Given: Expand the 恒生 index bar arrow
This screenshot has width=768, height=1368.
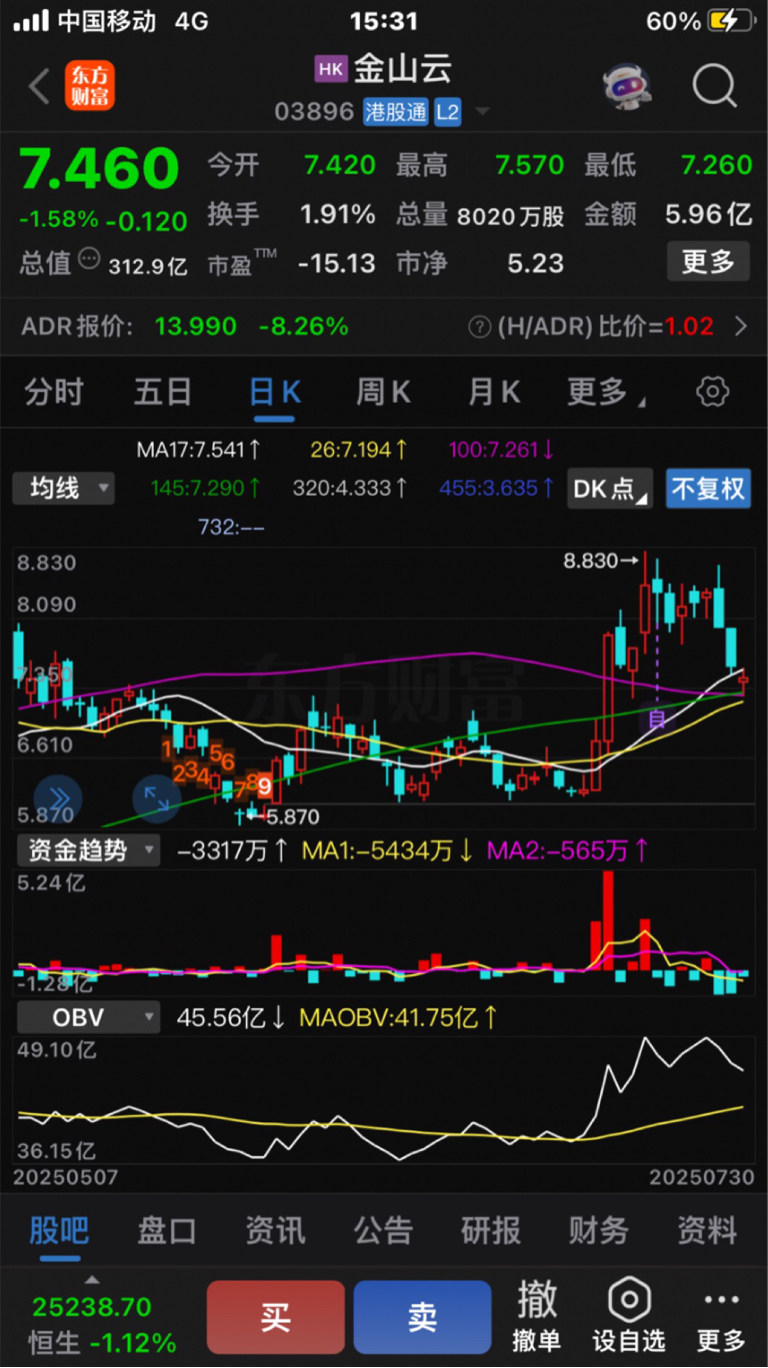Looking at the screenshot, I should tap(93, 1279).
